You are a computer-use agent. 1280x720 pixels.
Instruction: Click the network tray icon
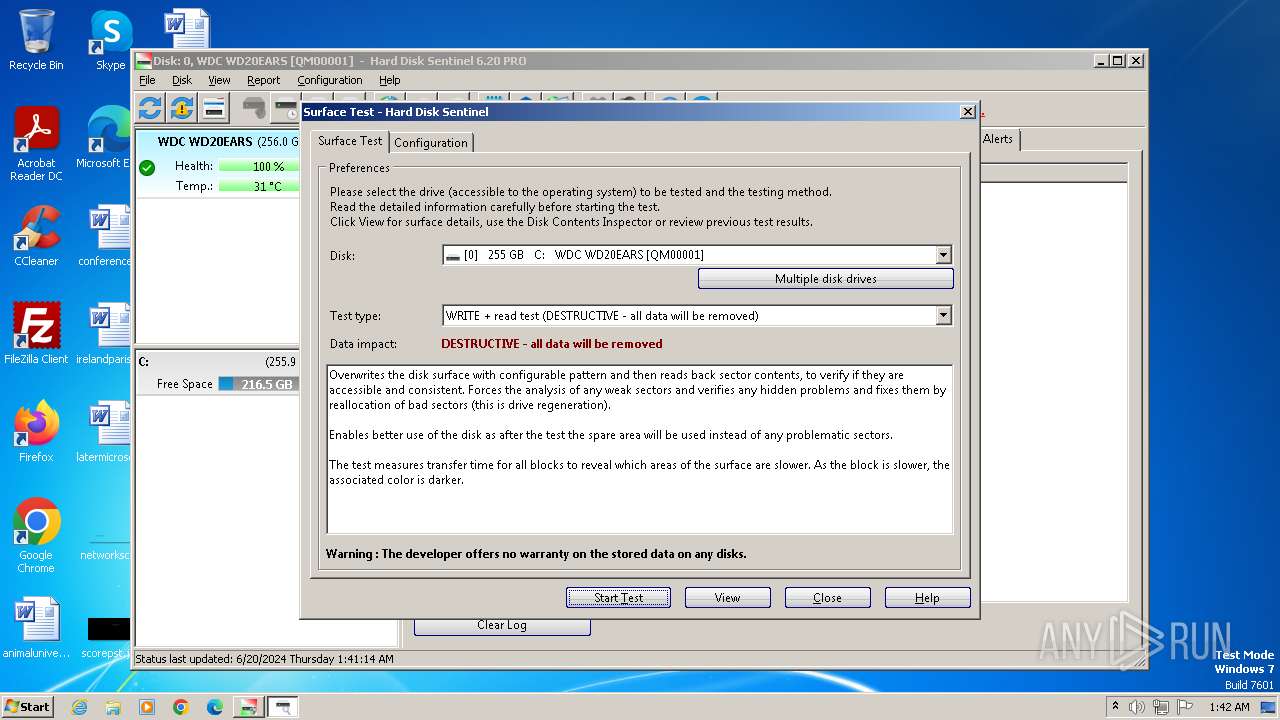point(1160,707)
